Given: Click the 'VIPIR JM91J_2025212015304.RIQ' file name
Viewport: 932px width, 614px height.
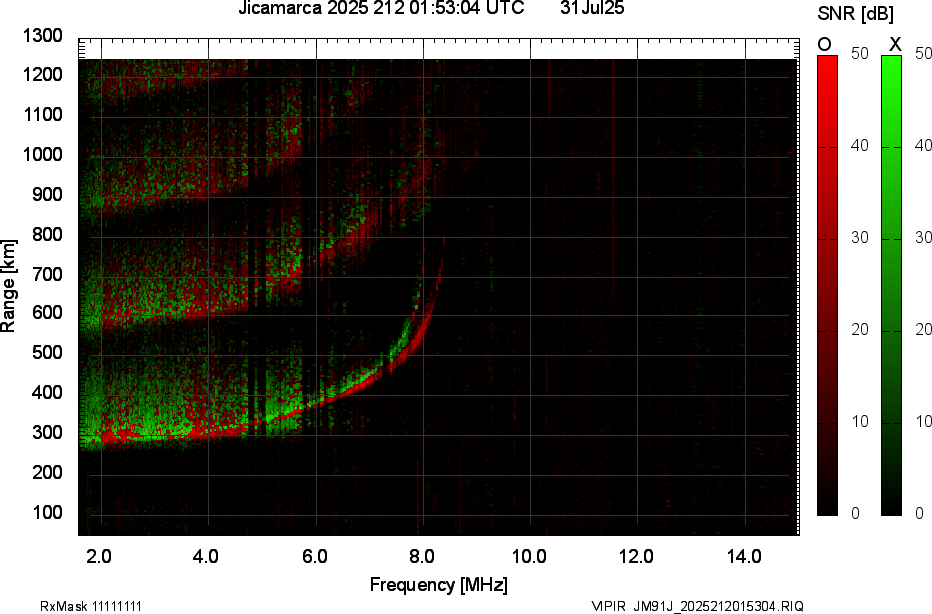Looking at the screenshot, I should click(x=698, y=606).
